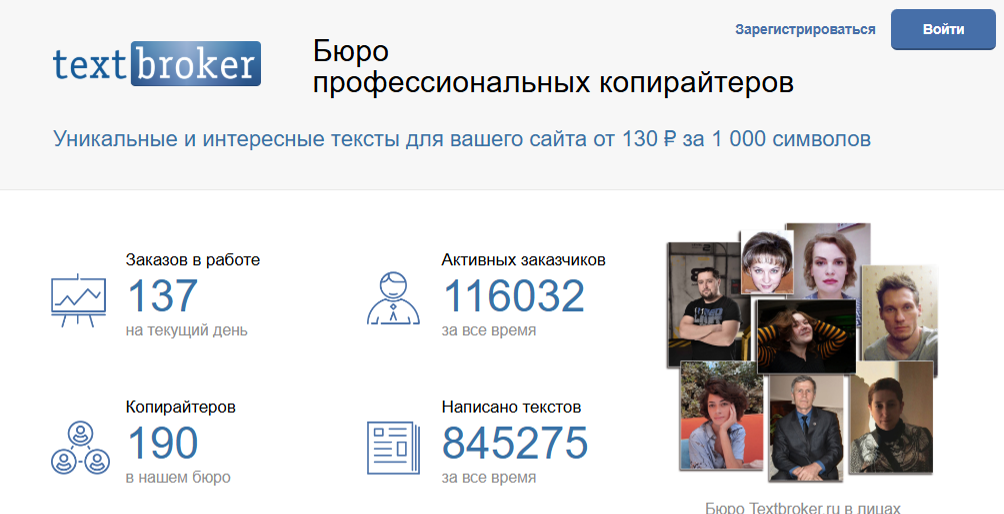The width and height of the screenshot is (1004, 514).
Task: Click the Написано текстов label
Action: point(511,407)
